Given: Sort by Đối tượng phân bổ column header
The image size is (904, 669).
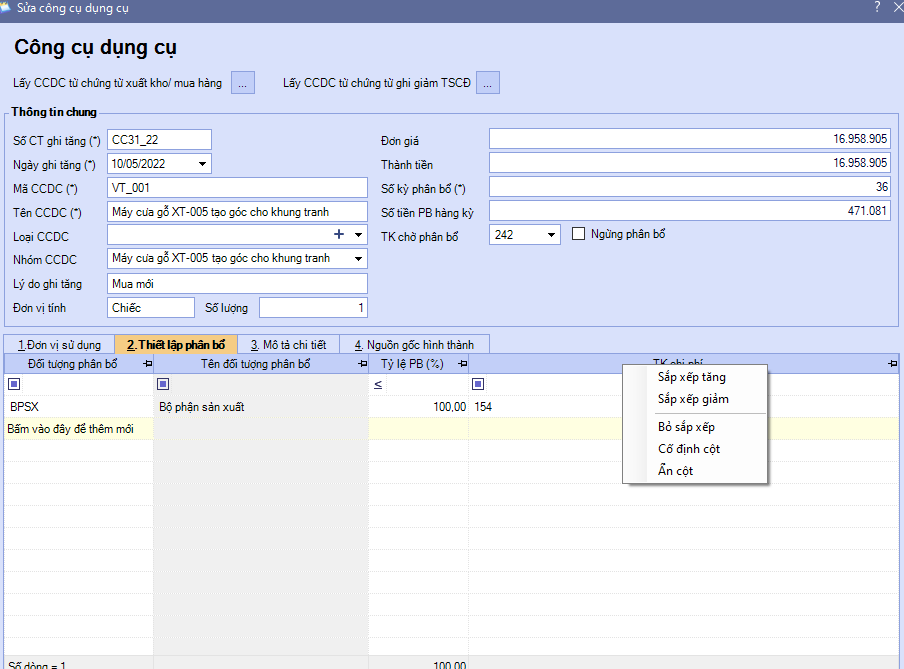Looking at the screenshot, I should coord(73,364).
